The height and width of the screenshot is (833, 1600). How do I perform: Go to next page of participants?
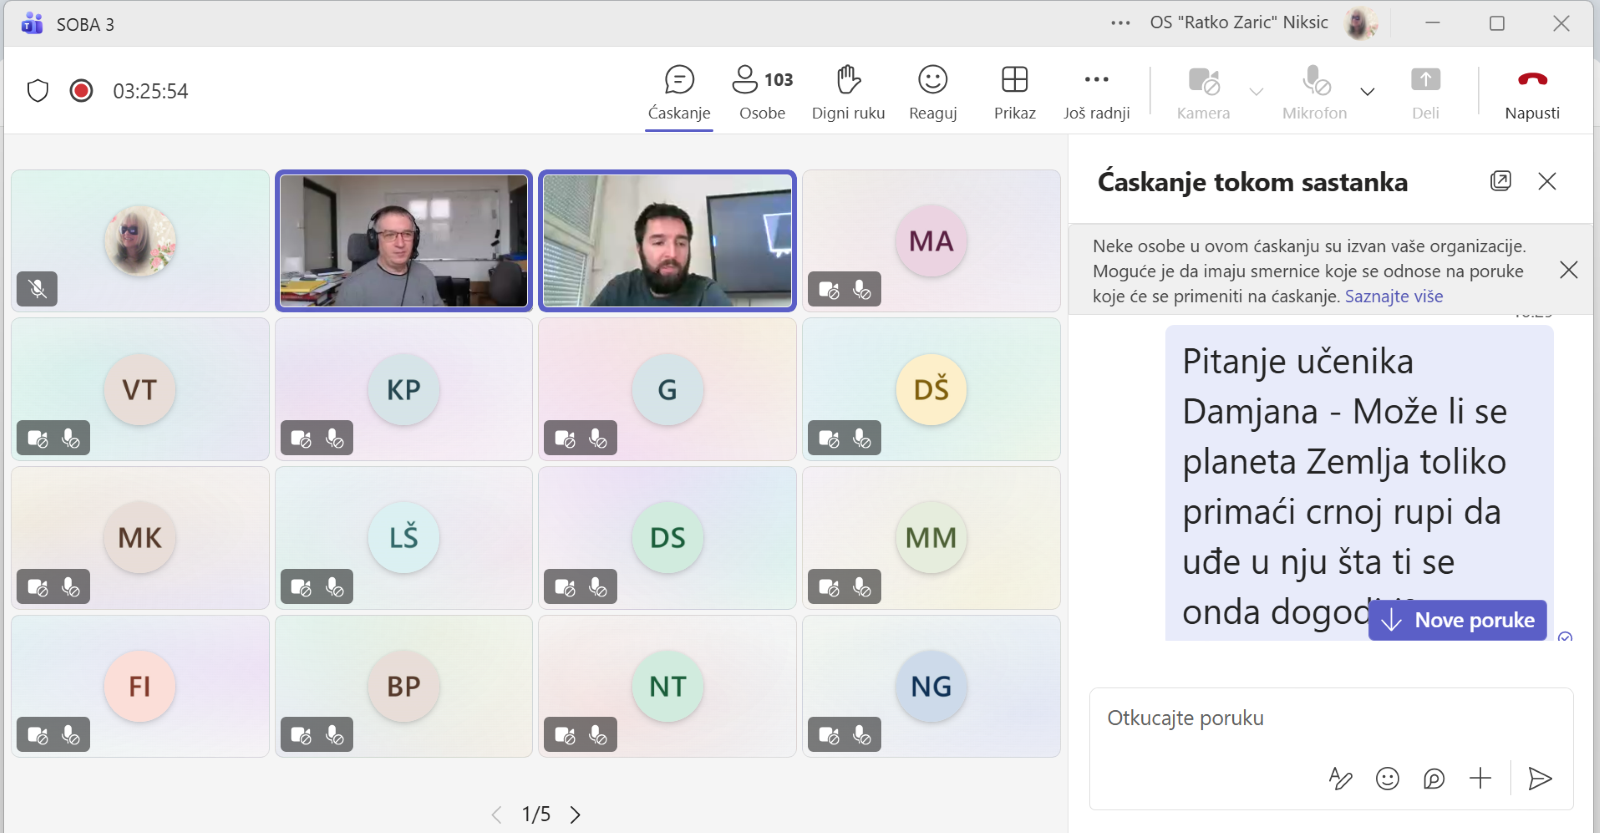click(x=575, y=815)
